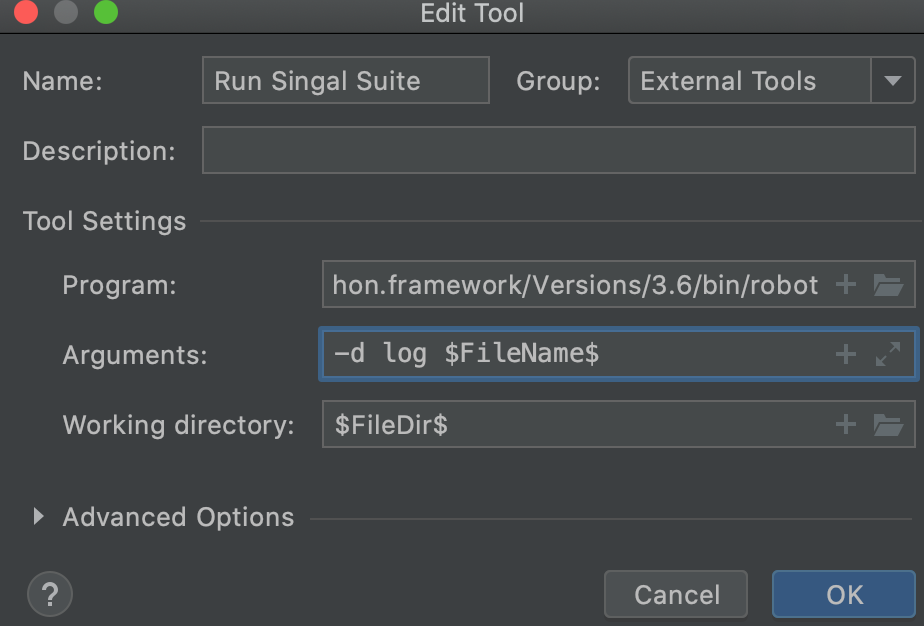
Task: Expand the Advanced Options section
Action: pos(39,517)
